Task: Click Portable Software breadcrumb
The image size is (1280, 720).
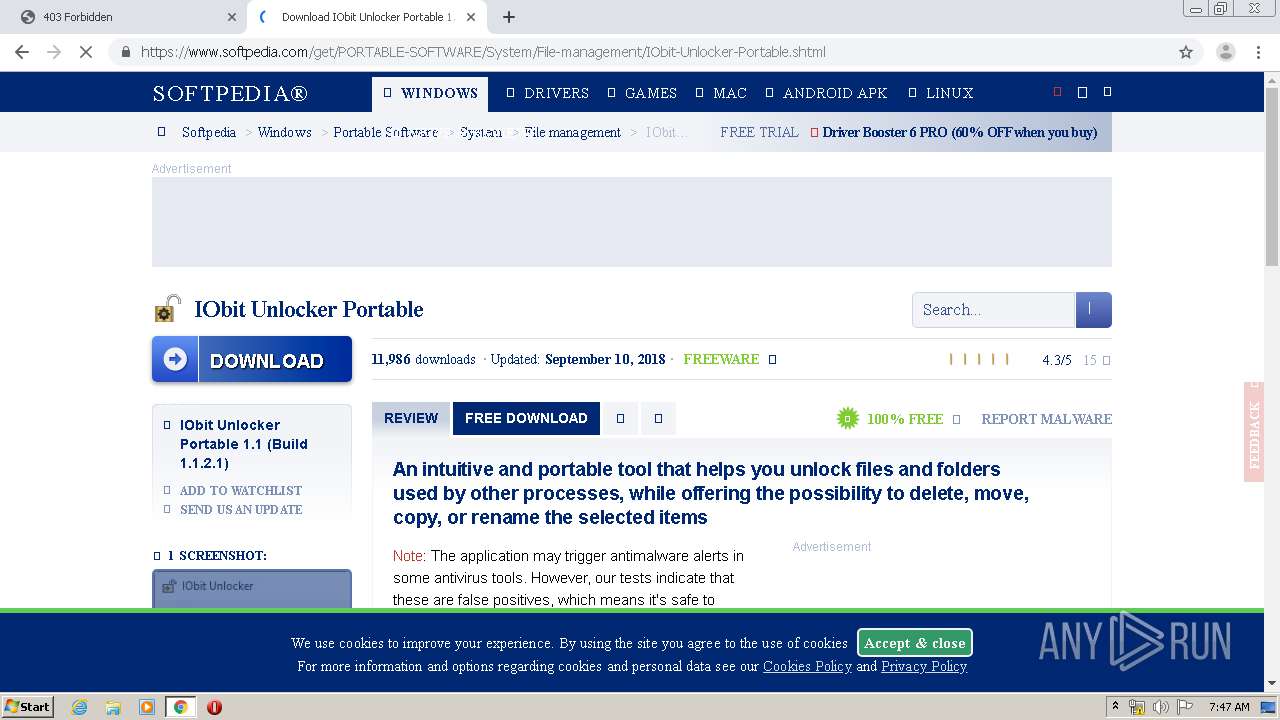Action: coord(386,132)
